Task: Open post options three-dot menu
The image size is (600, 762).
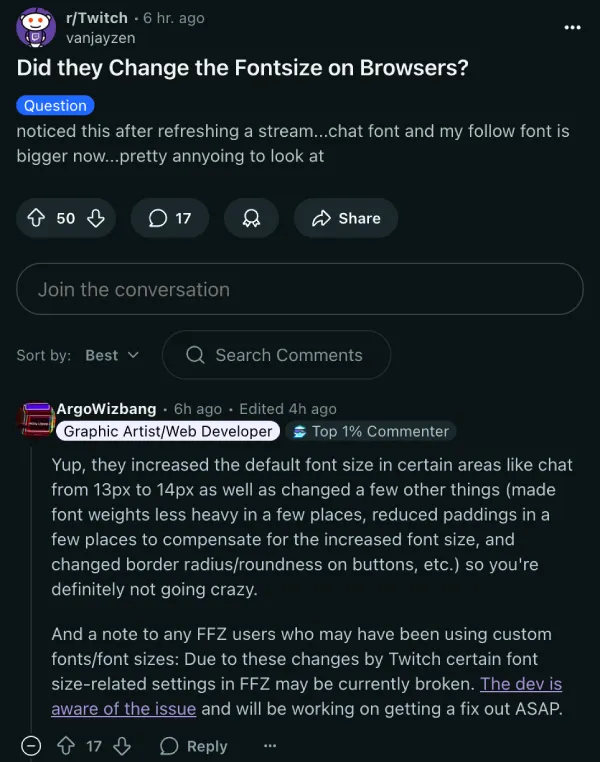Action: [x=572, y=28]
